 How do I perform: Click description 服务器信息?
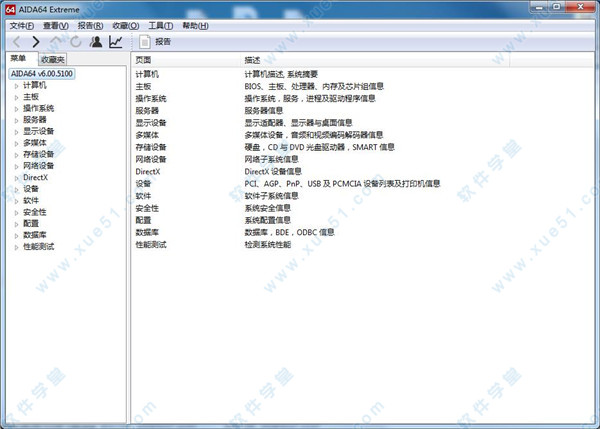tap(264, 111)
